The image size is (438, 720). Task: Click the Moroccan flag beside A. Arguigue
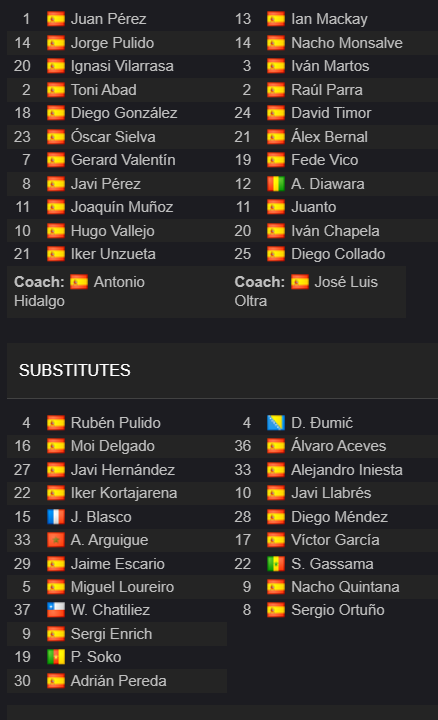tap(56, 540)
